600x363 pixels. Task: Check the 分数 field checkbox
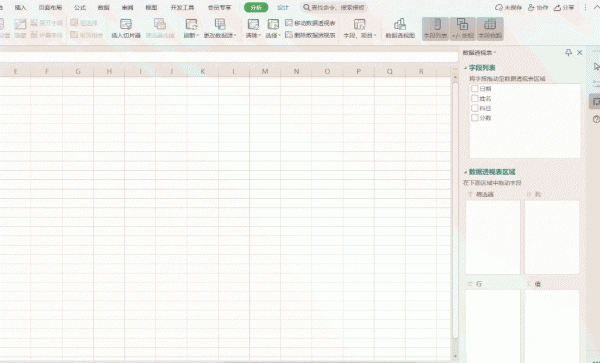475,117
